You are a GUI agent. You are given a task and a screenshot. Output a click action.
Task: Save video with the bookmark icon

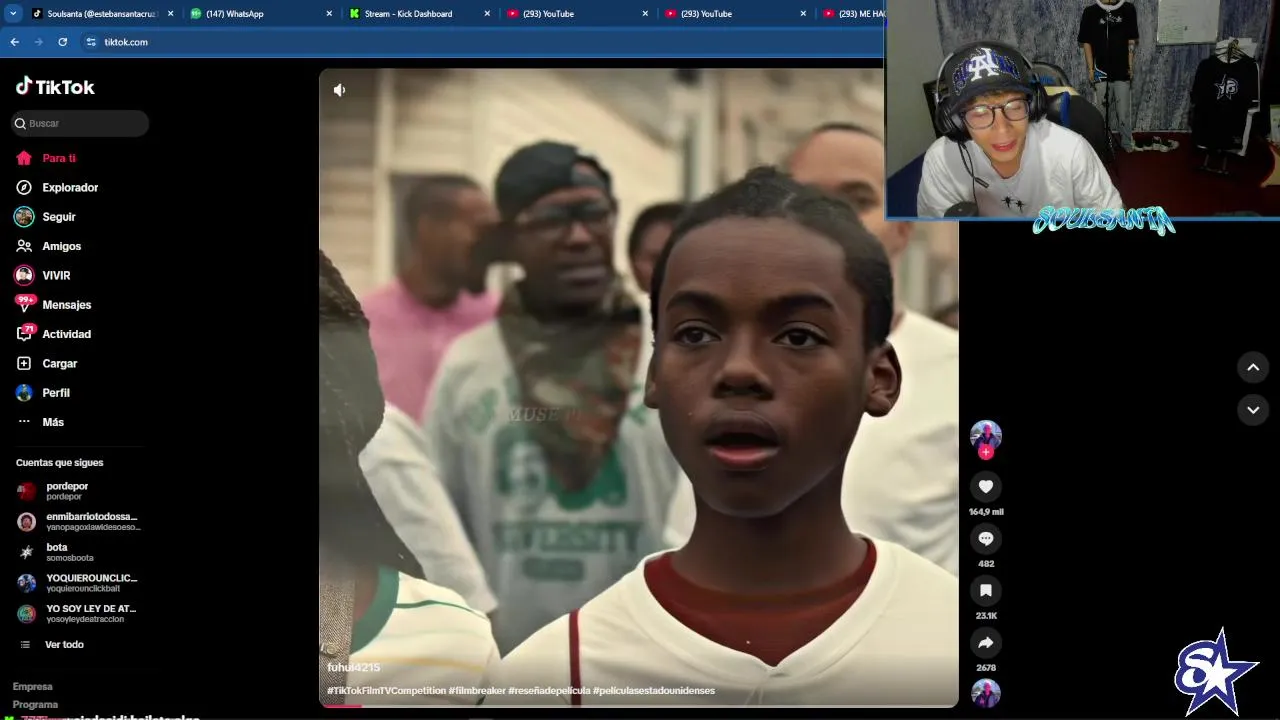pos(986,590)
